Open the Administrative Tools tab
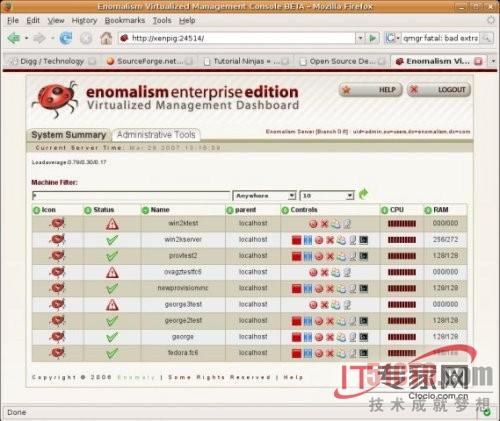 click(x=156, y=135)
